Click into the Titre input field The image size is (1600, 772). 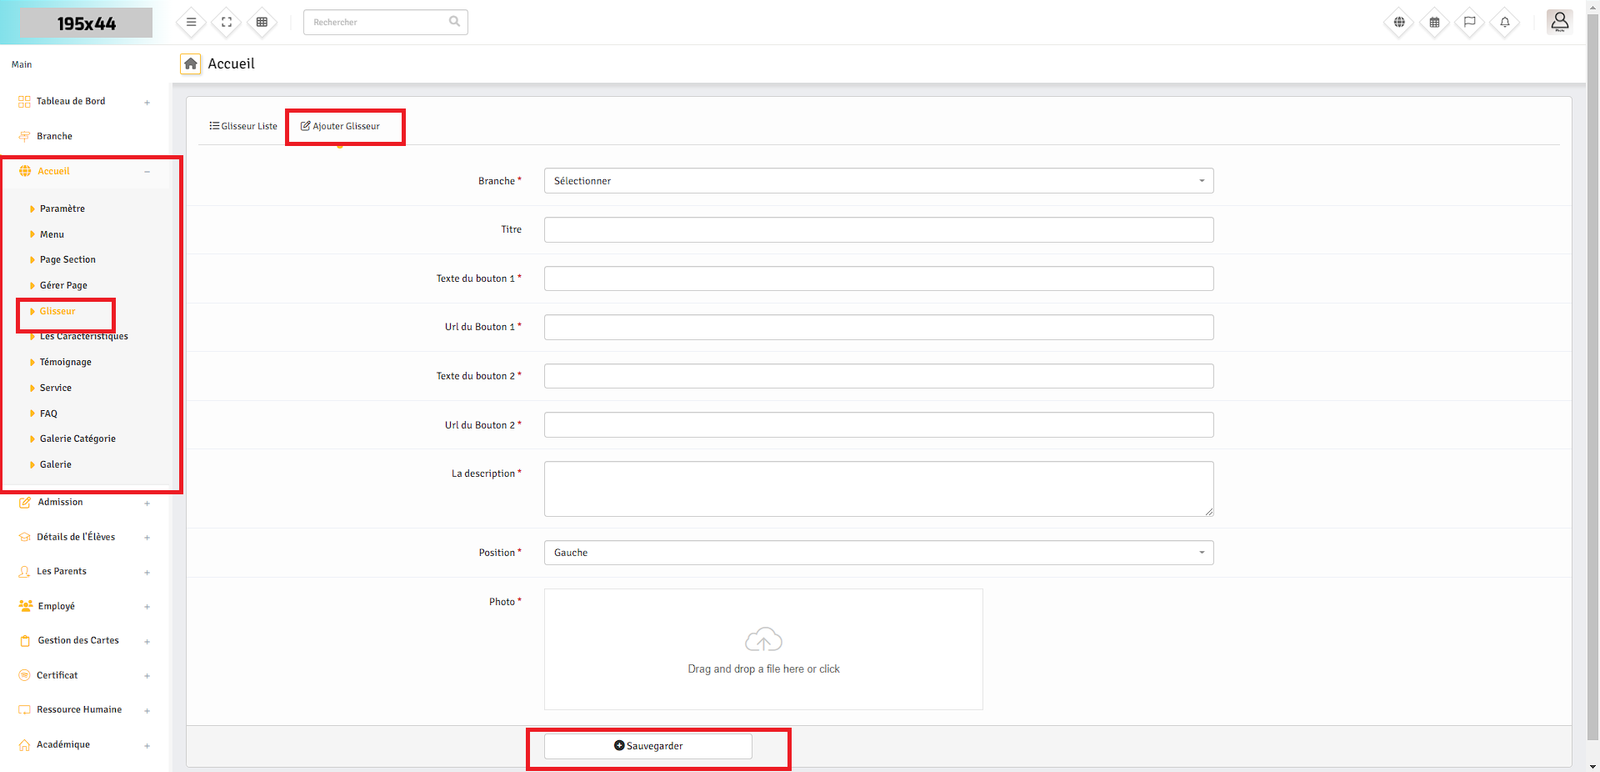[878, 230]
